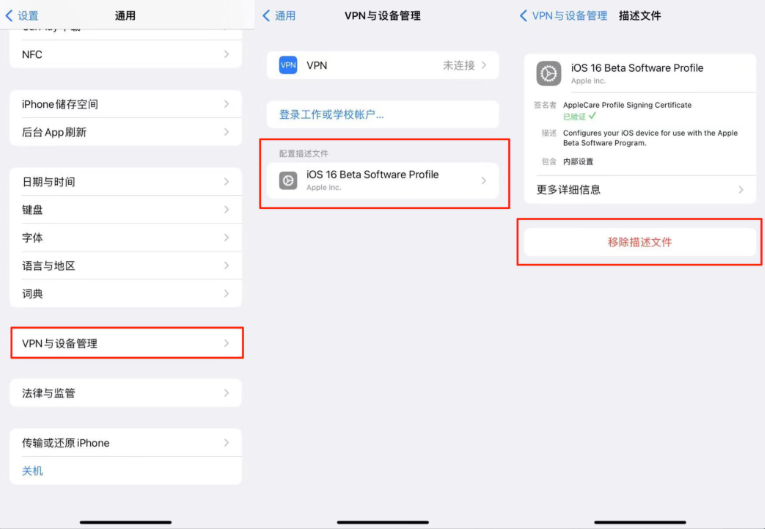Open iPhone储存空间
The image size is (765, 529).
coord(125,104)
